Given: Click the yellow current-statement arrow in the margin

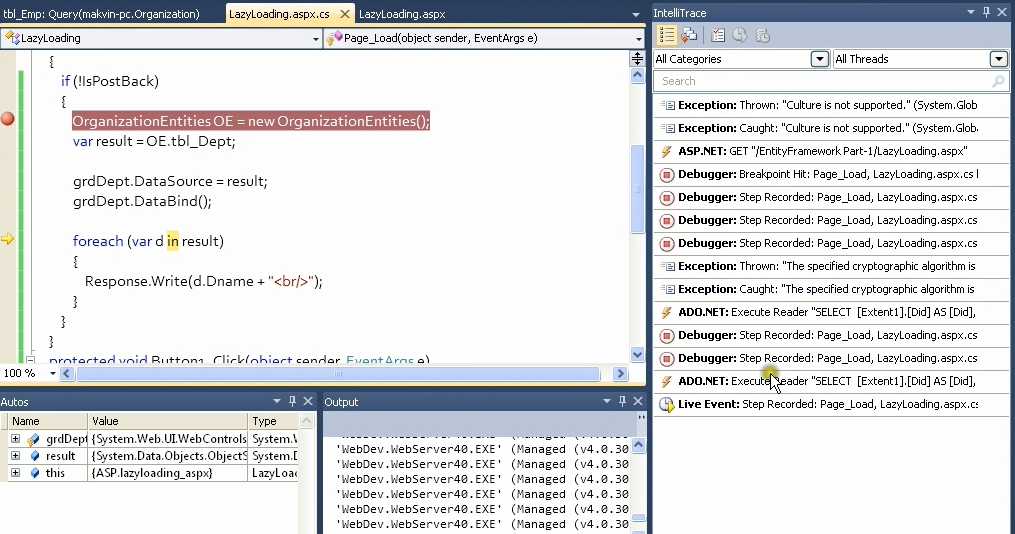Looking at the screenshot, I should coord(8,239).
